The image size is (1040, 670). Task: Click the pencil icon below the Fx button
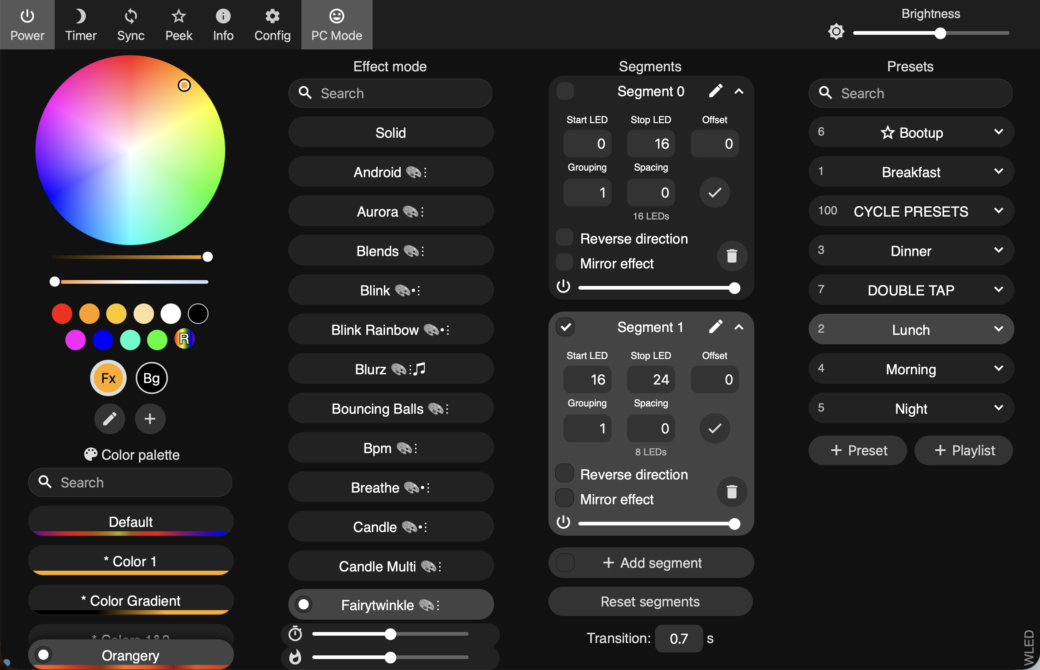110,419
